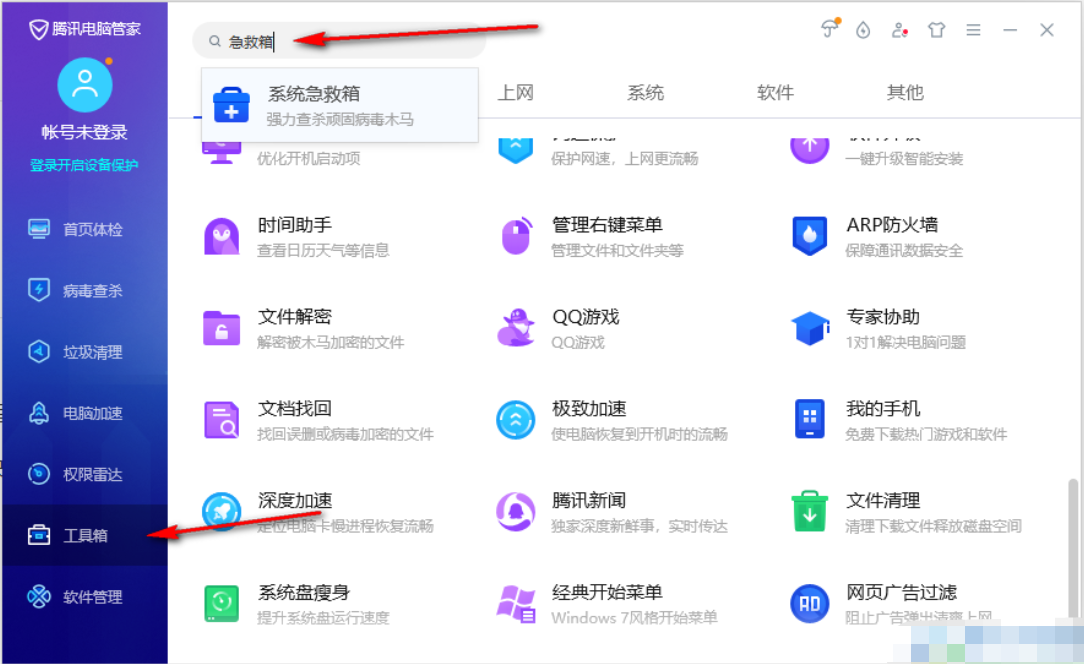
Task: Click the 腾讯电脑管家 shield logo
Action: (39, 30)
